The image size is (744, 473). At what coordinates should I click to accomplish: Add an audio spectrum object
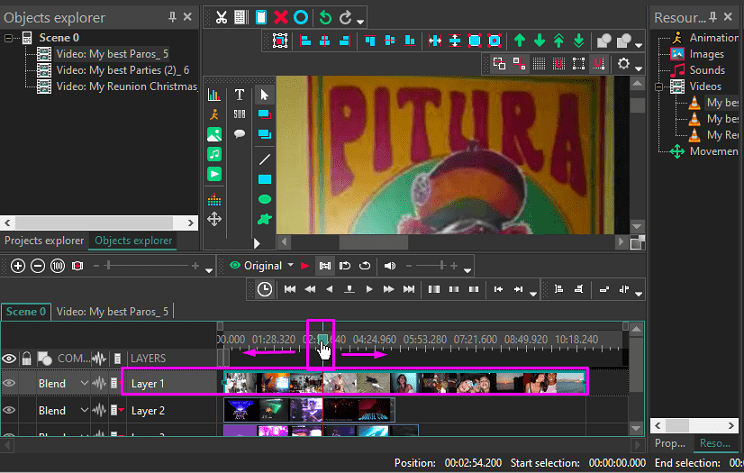[x=214, y=199]
